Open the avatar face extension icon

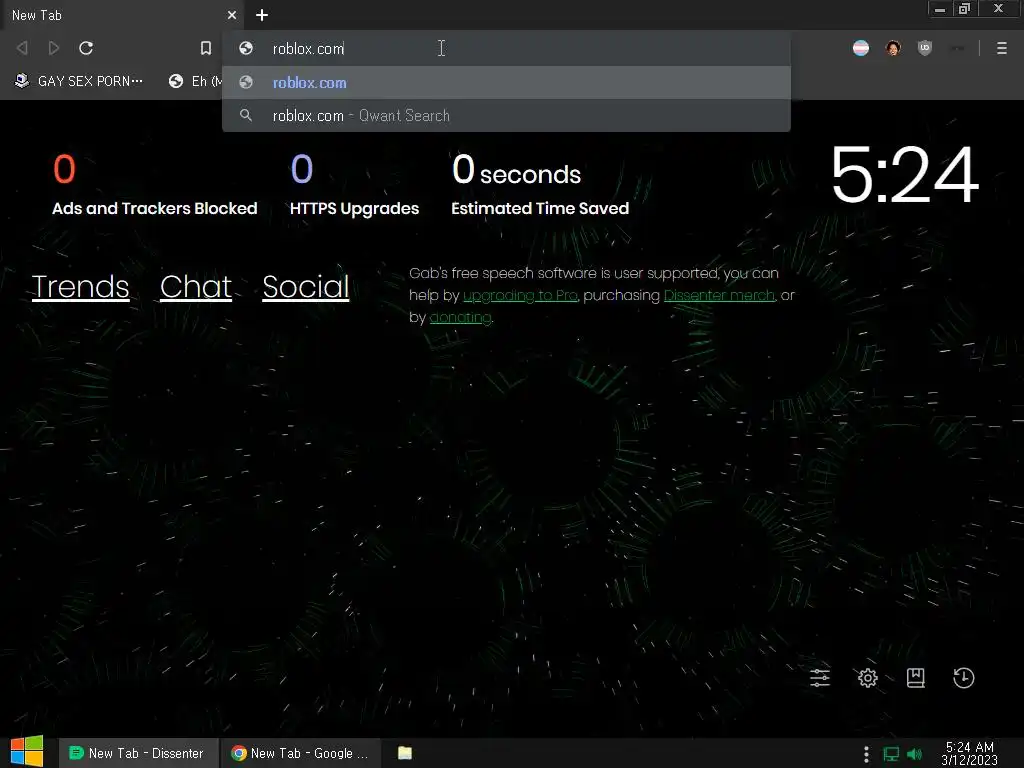coord(893,48)
